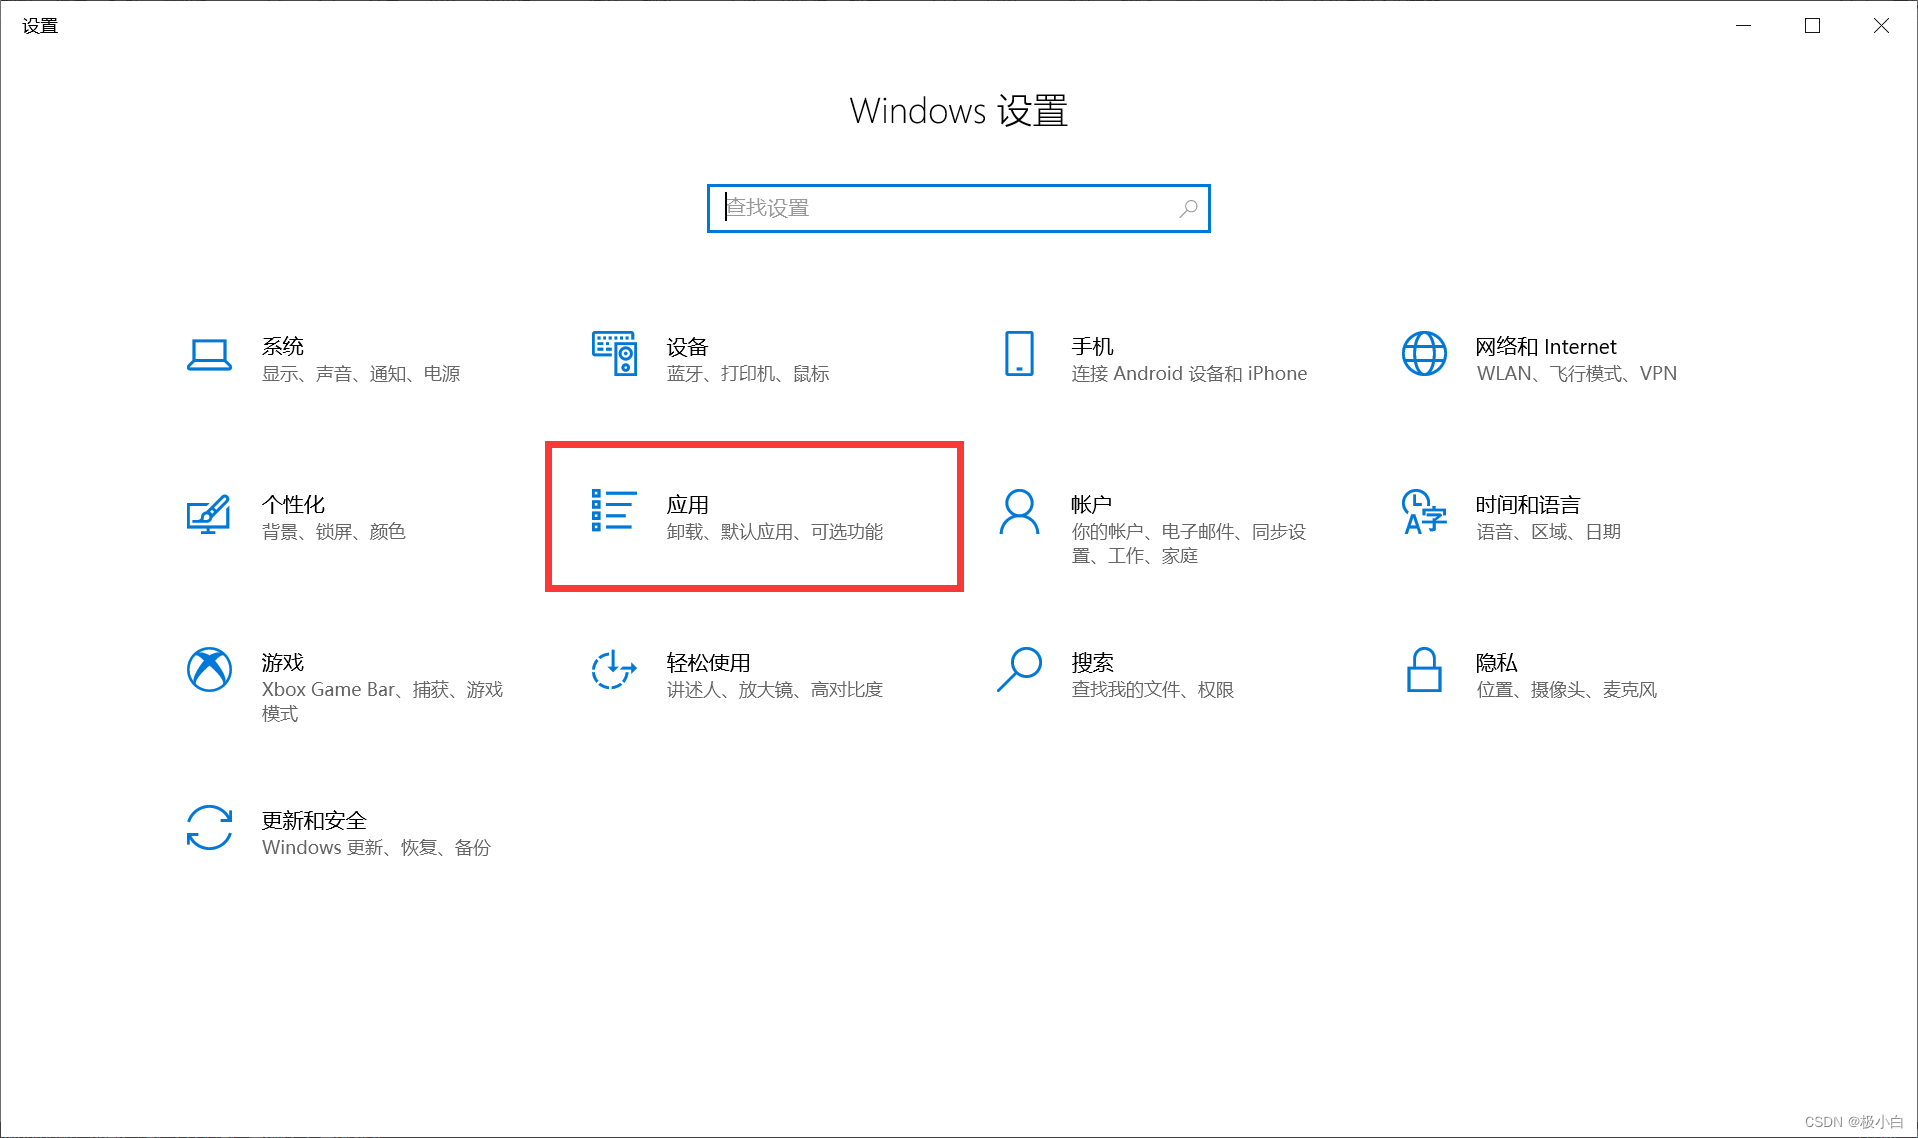This screenshot has height=1138, width=1918.
Task: Click the 搜索 magnifier category icon
Action: [x=1019, y=670]
